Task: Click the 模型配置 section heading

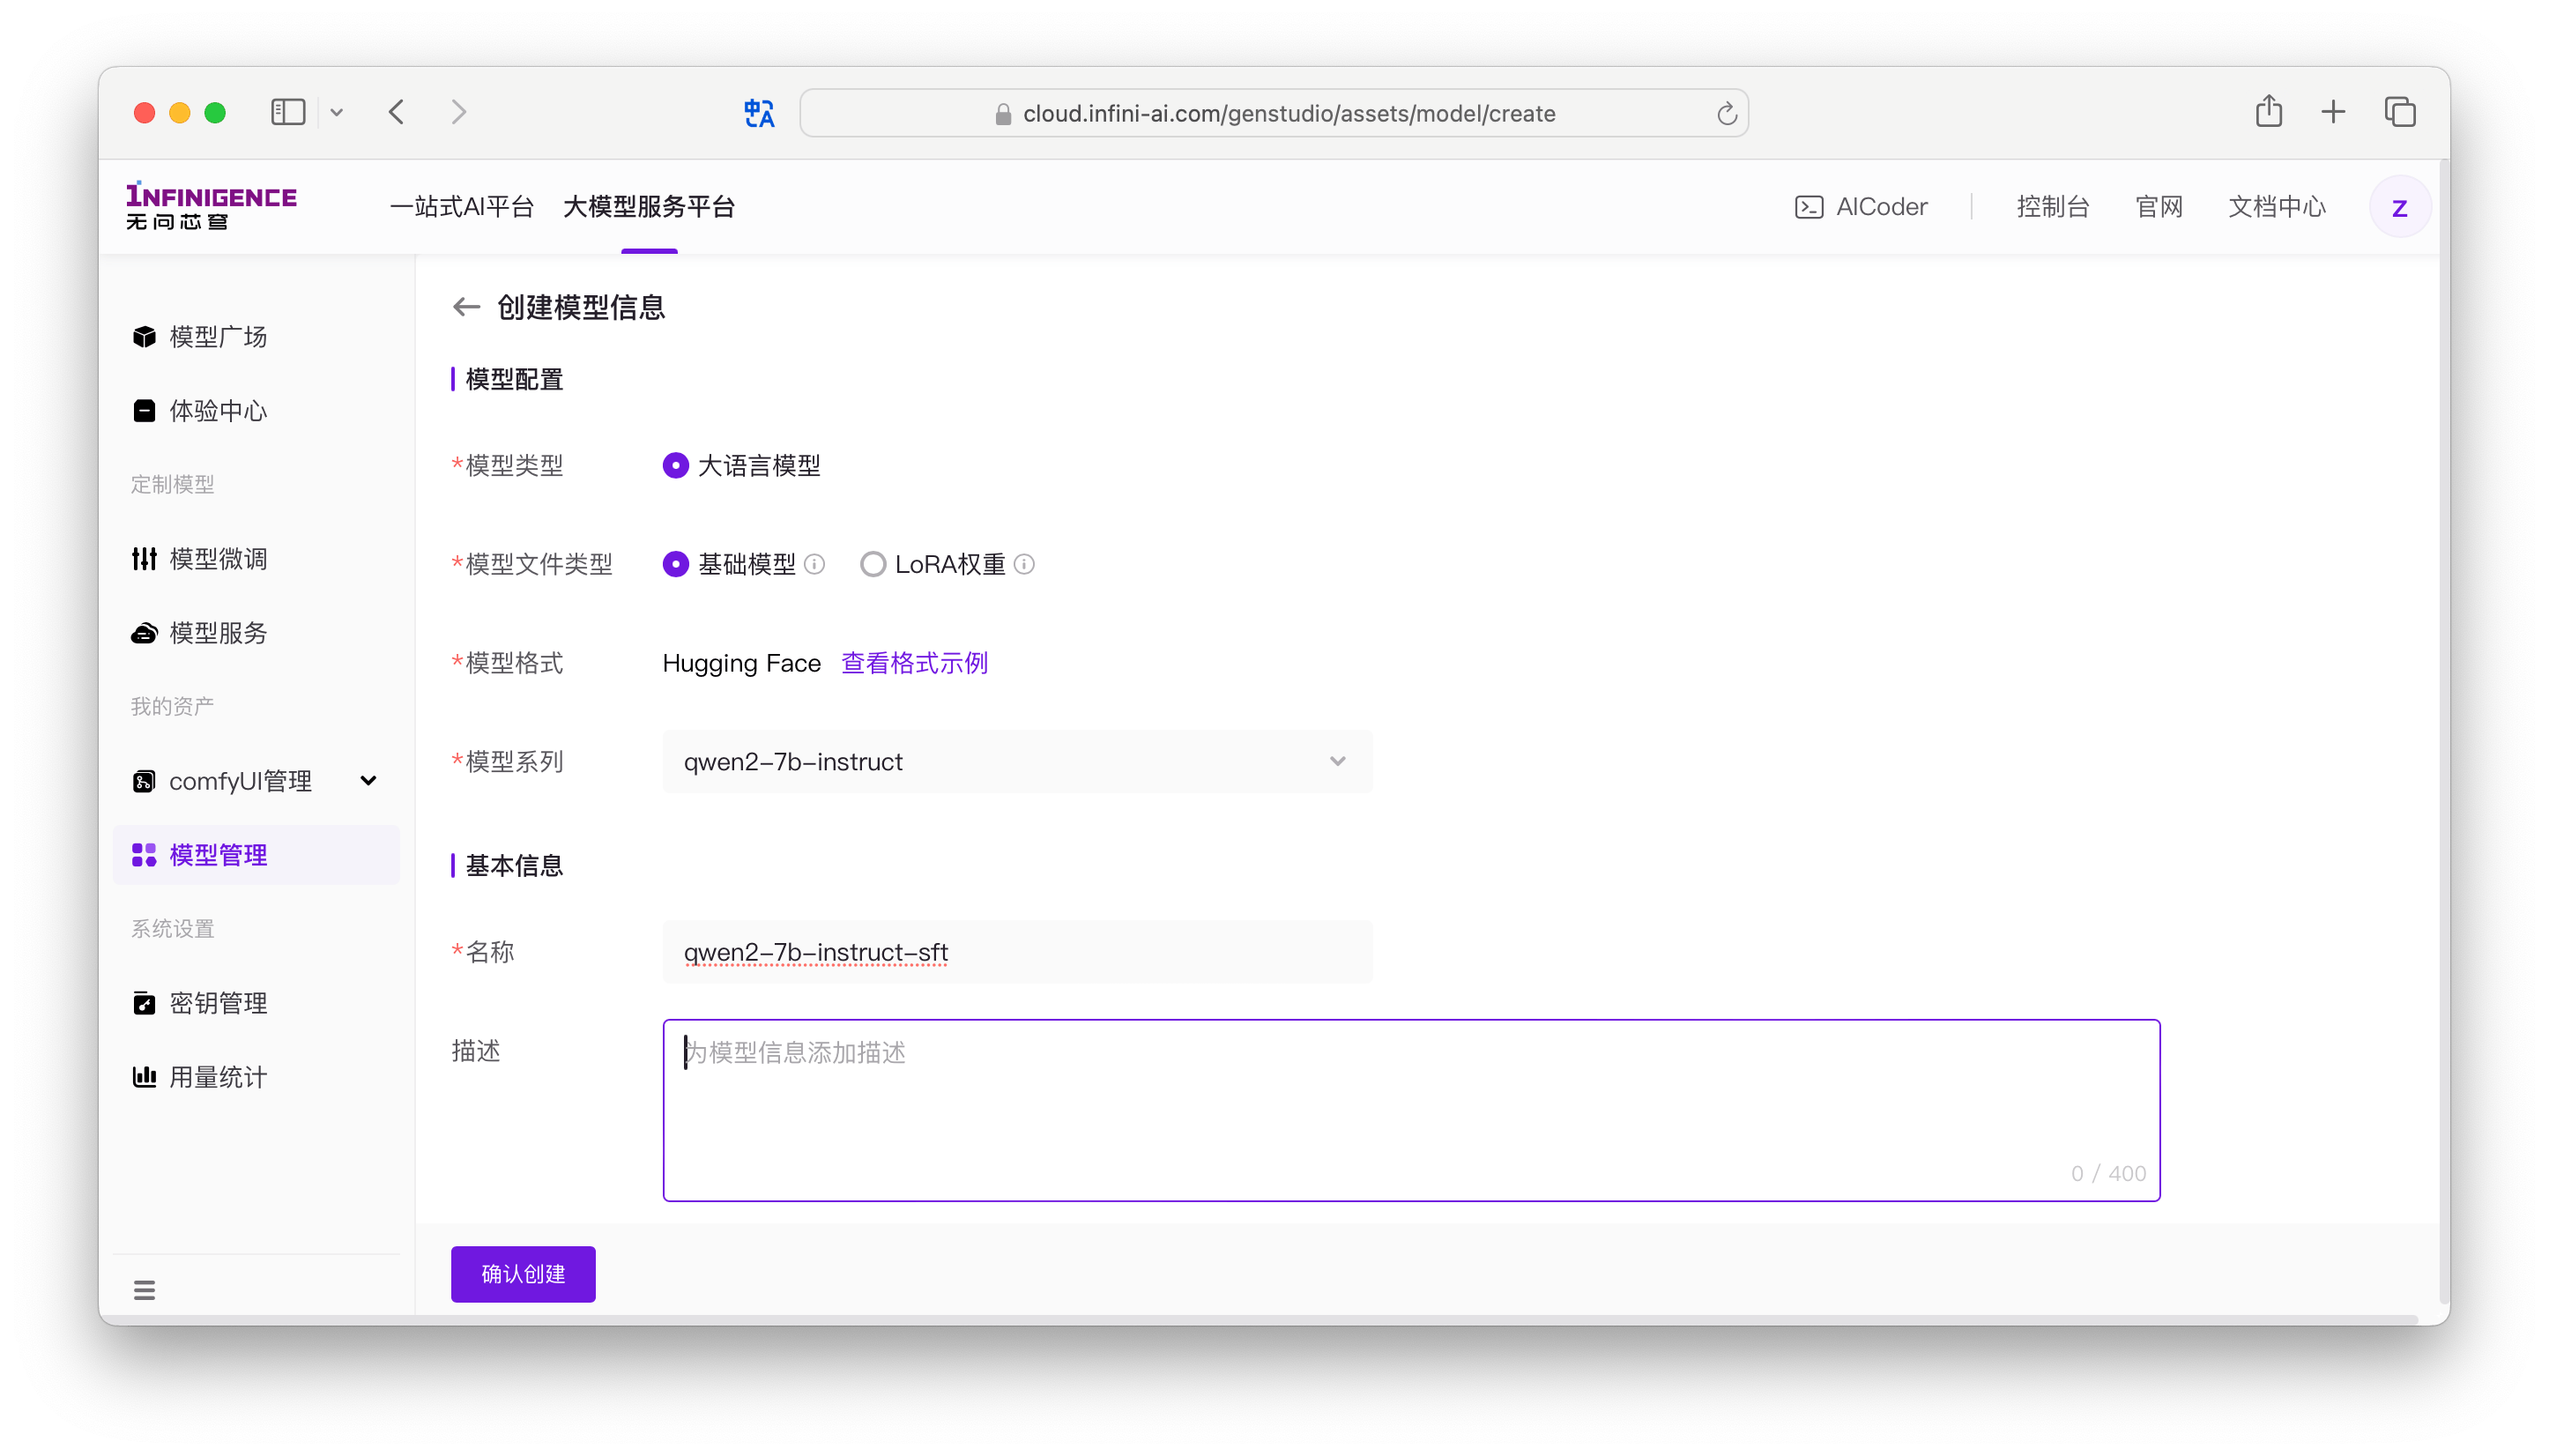Action: pos(514,379)
